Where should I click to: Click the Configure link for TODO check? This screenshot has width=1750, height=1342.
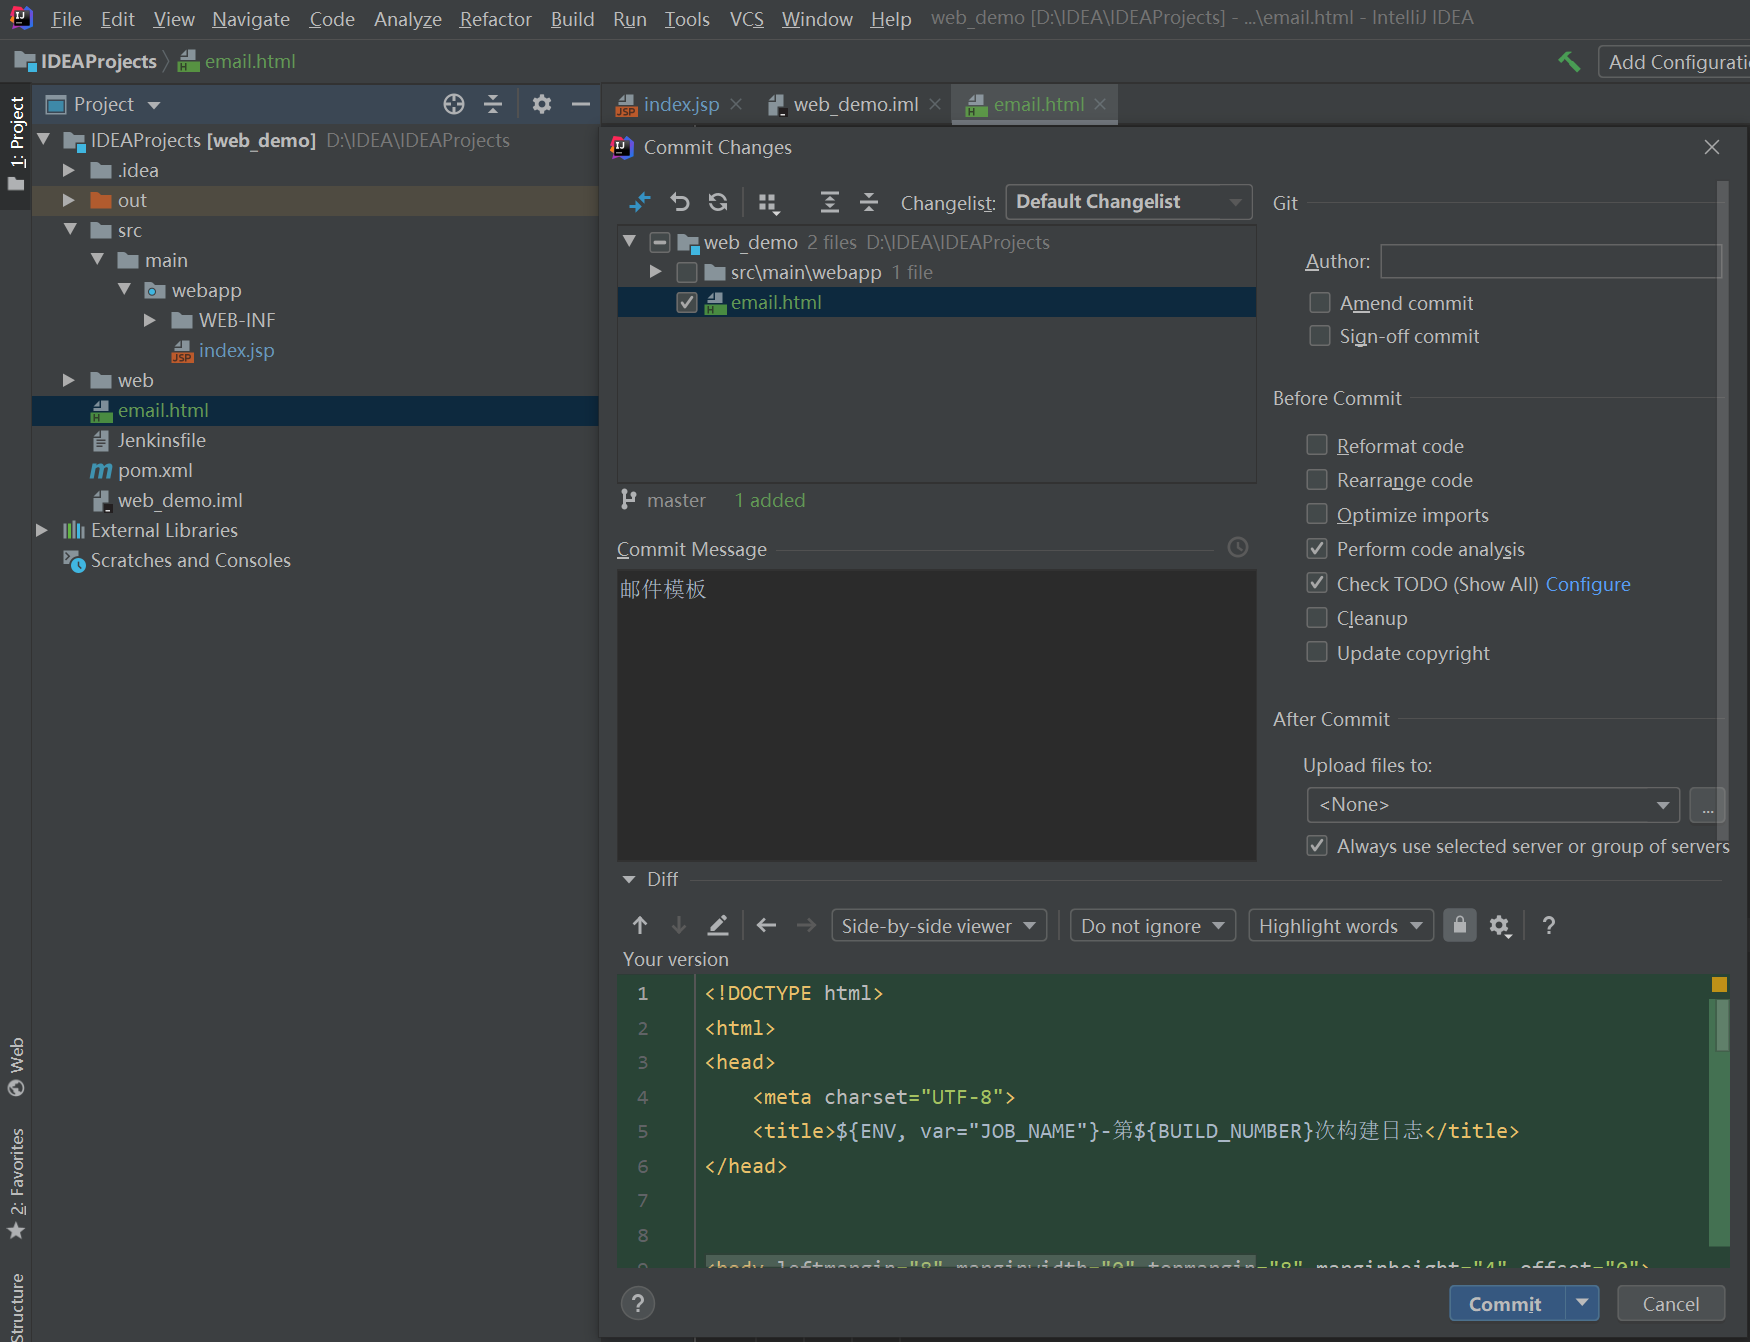point(1588,584)
